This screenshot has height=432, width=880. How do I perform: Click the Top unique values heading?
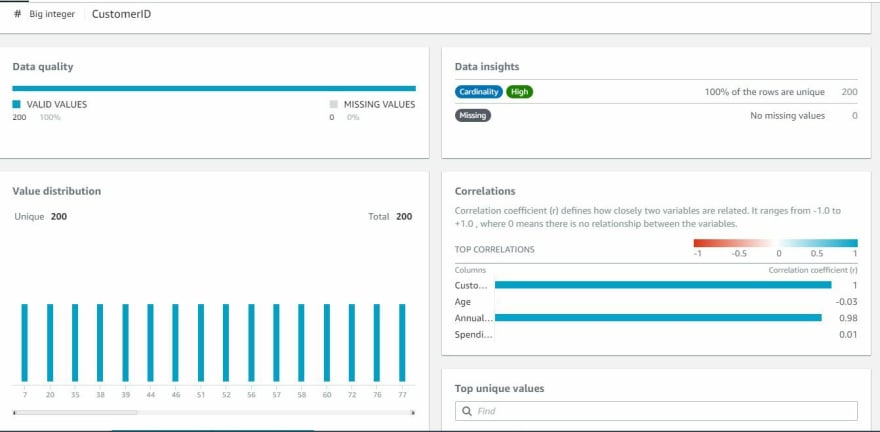(x=499, y=388)
